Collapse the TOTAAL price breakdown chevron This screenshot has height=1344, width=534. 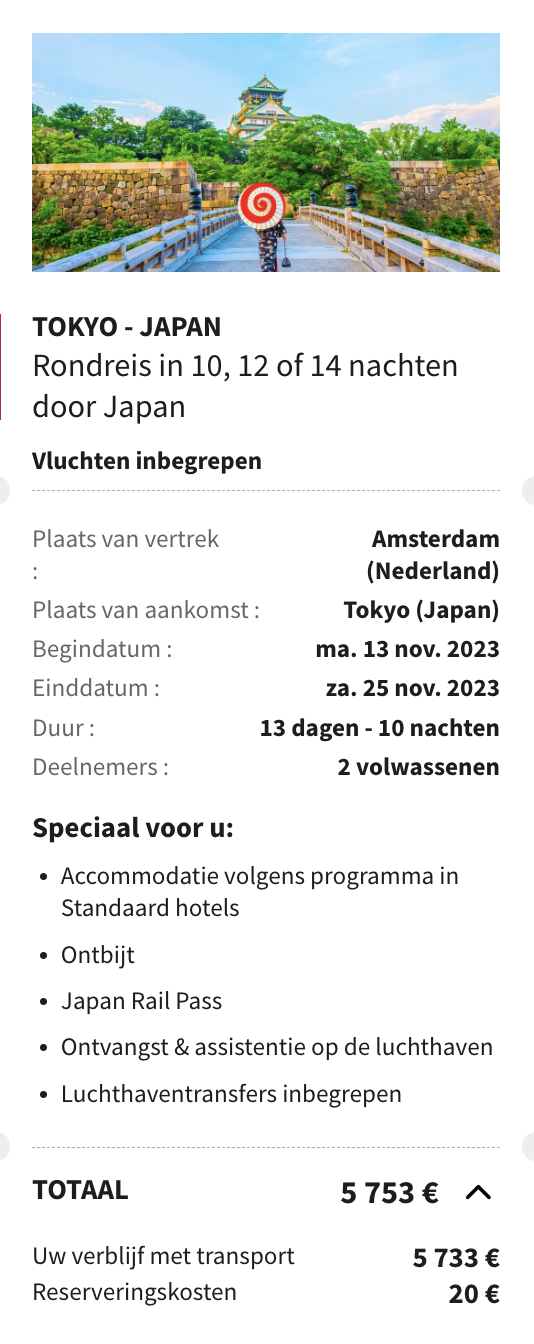tap(479, 1192)
